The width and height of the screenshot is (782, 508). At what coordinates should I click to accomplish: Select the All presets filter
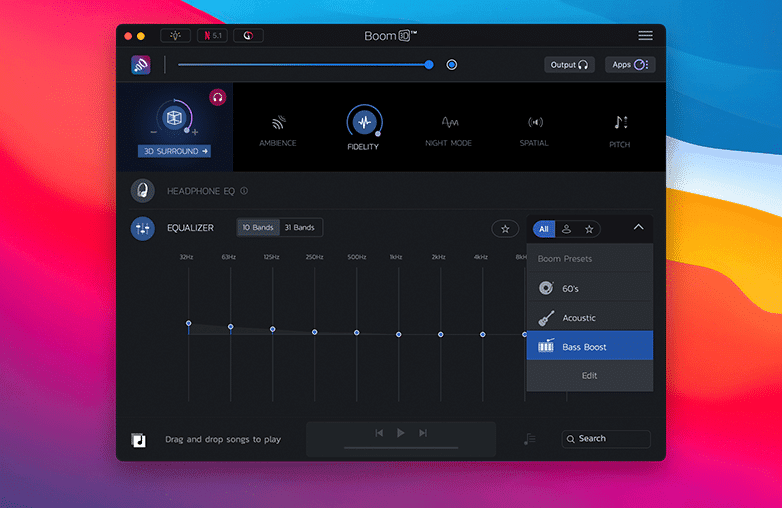coord(544,229)
